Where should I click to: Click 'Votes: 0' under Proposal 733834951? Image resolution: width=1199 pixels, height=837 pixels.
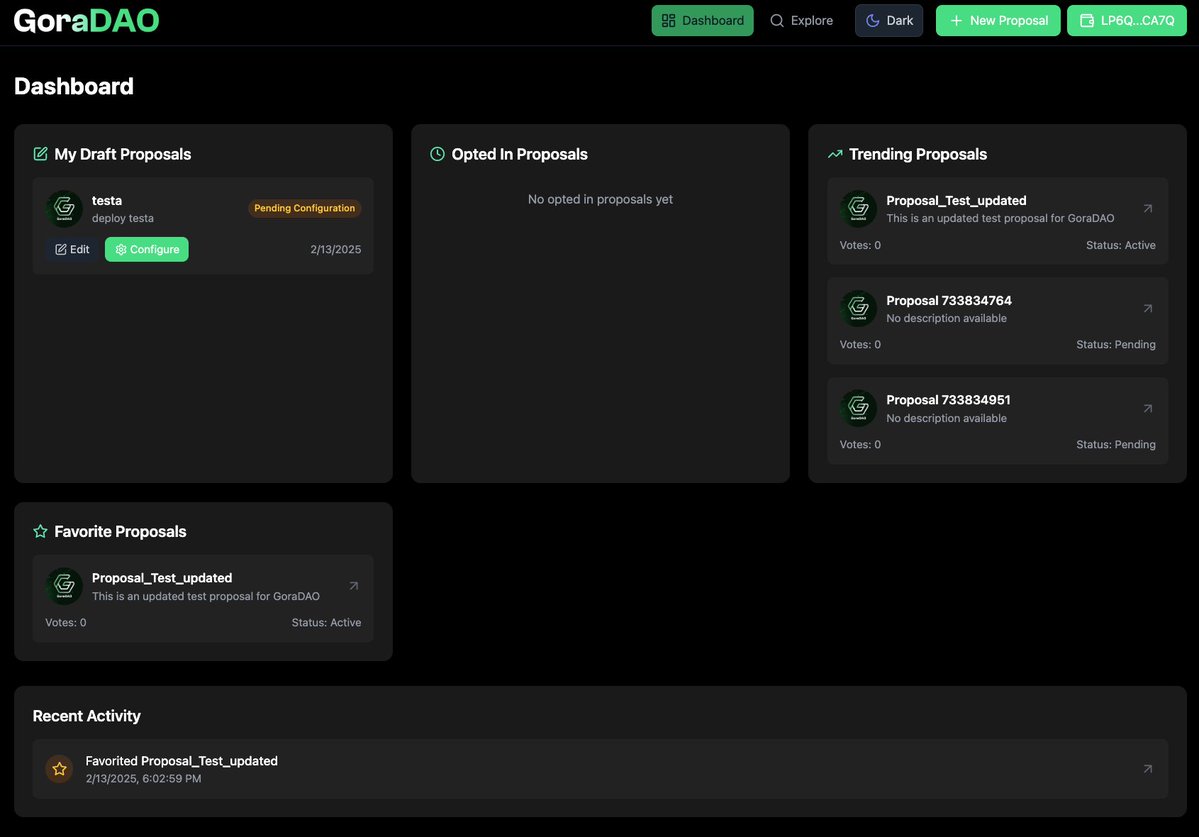(x=860, y=445)
